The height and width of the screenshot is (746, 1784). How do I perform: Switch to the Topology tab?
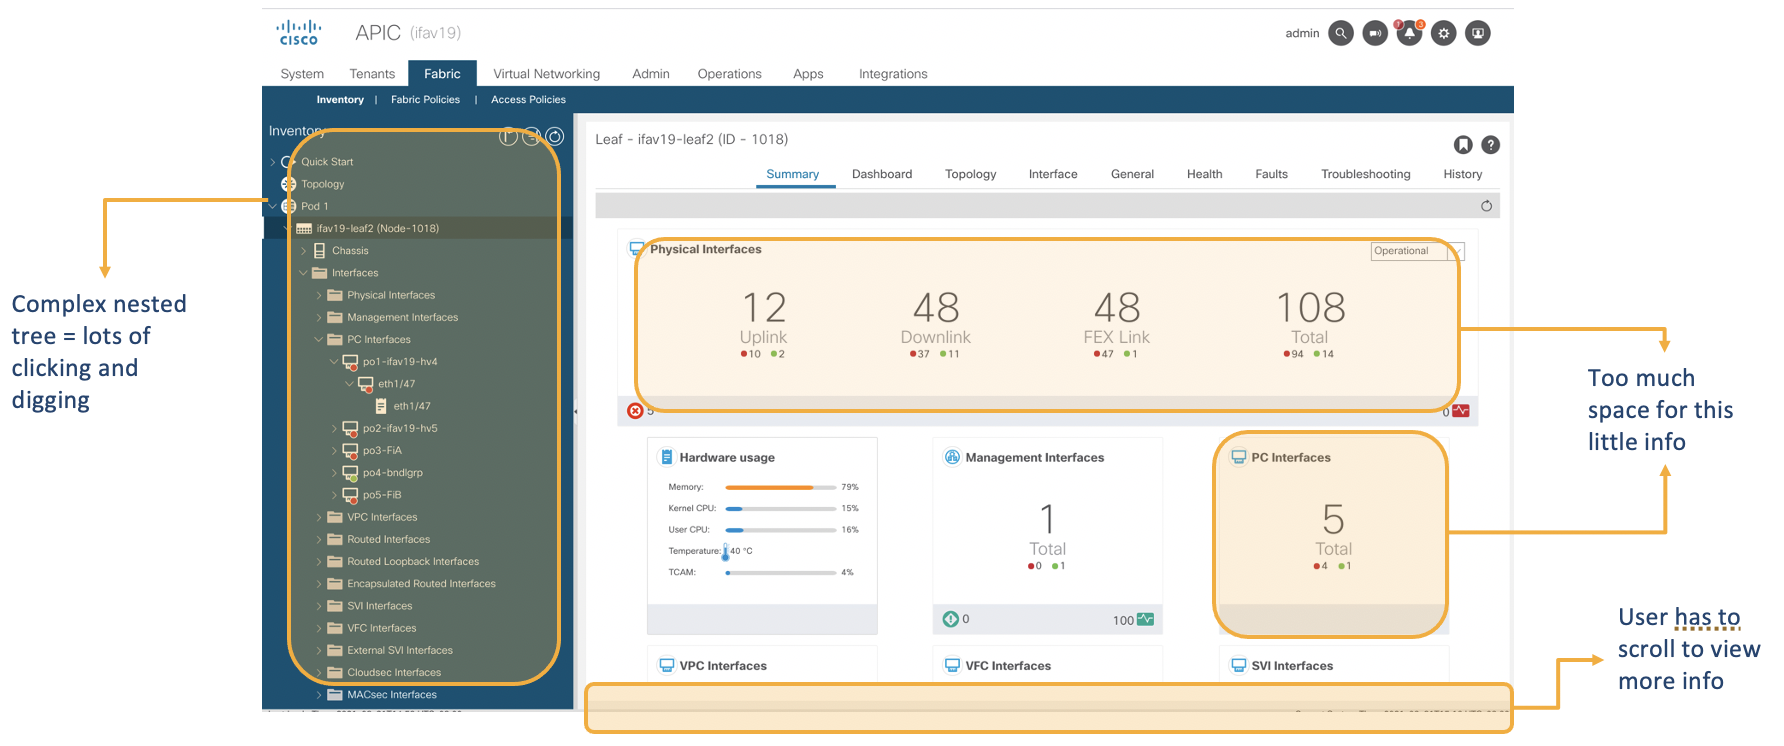coord(970,174)
